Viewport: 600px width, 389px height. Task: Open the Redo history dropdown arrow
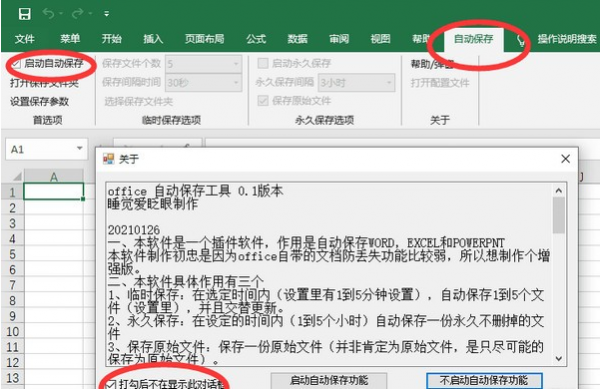point(90,14)
